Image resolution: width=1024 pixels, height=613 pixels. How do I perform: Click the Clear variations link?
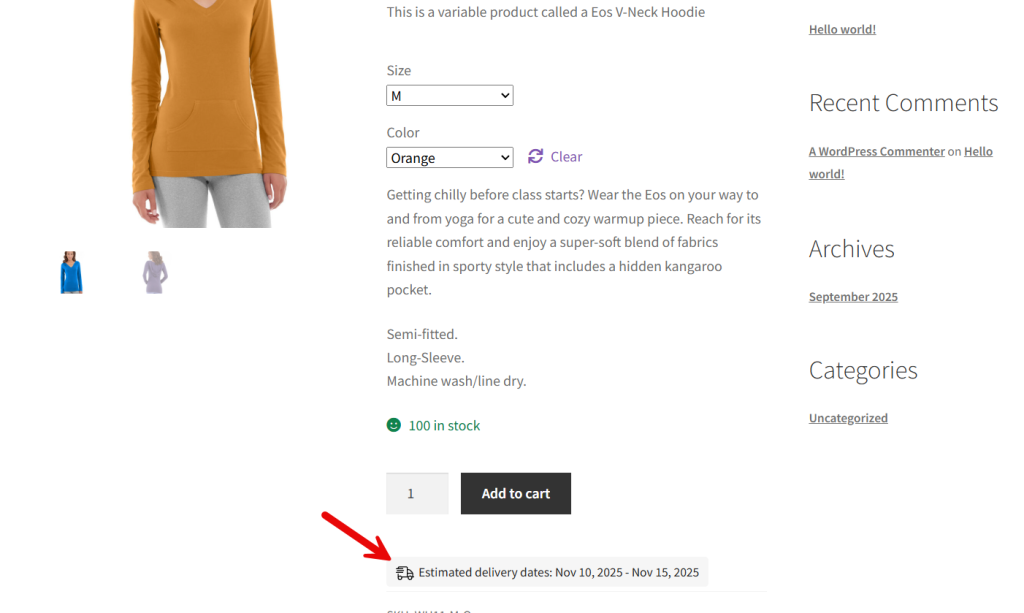tap(565, 156)
